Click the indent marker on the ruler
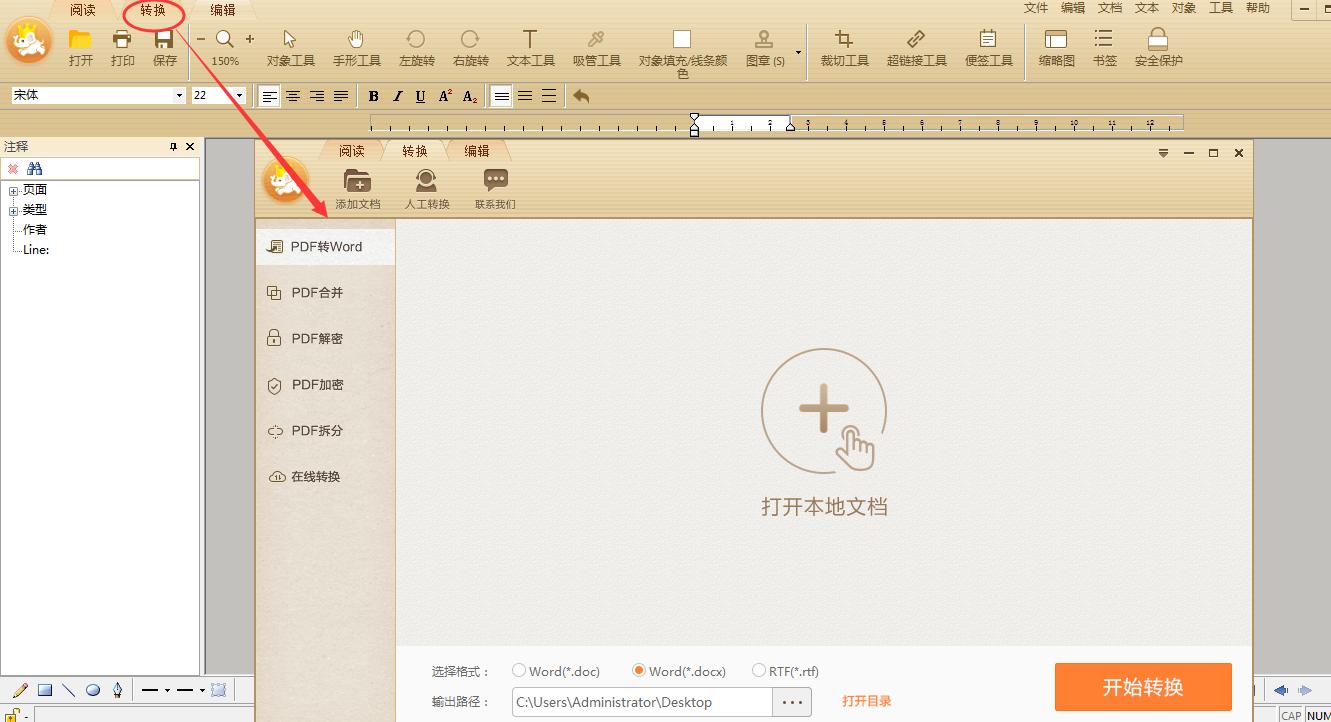The width and height of the screenshot is (1331, 722). 694,125
